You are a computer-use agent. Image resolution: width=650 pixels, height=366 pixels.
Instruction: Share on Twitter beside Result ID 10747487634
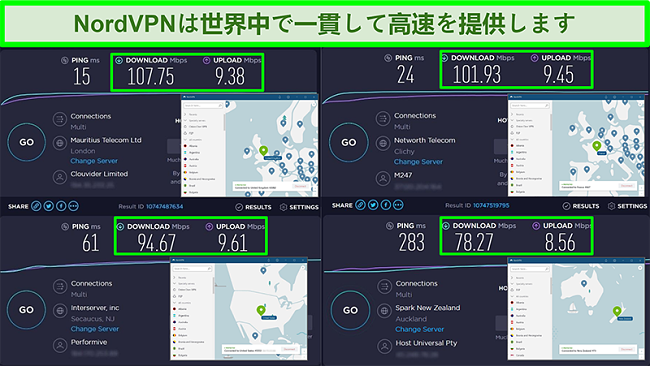tap(49, 206)
